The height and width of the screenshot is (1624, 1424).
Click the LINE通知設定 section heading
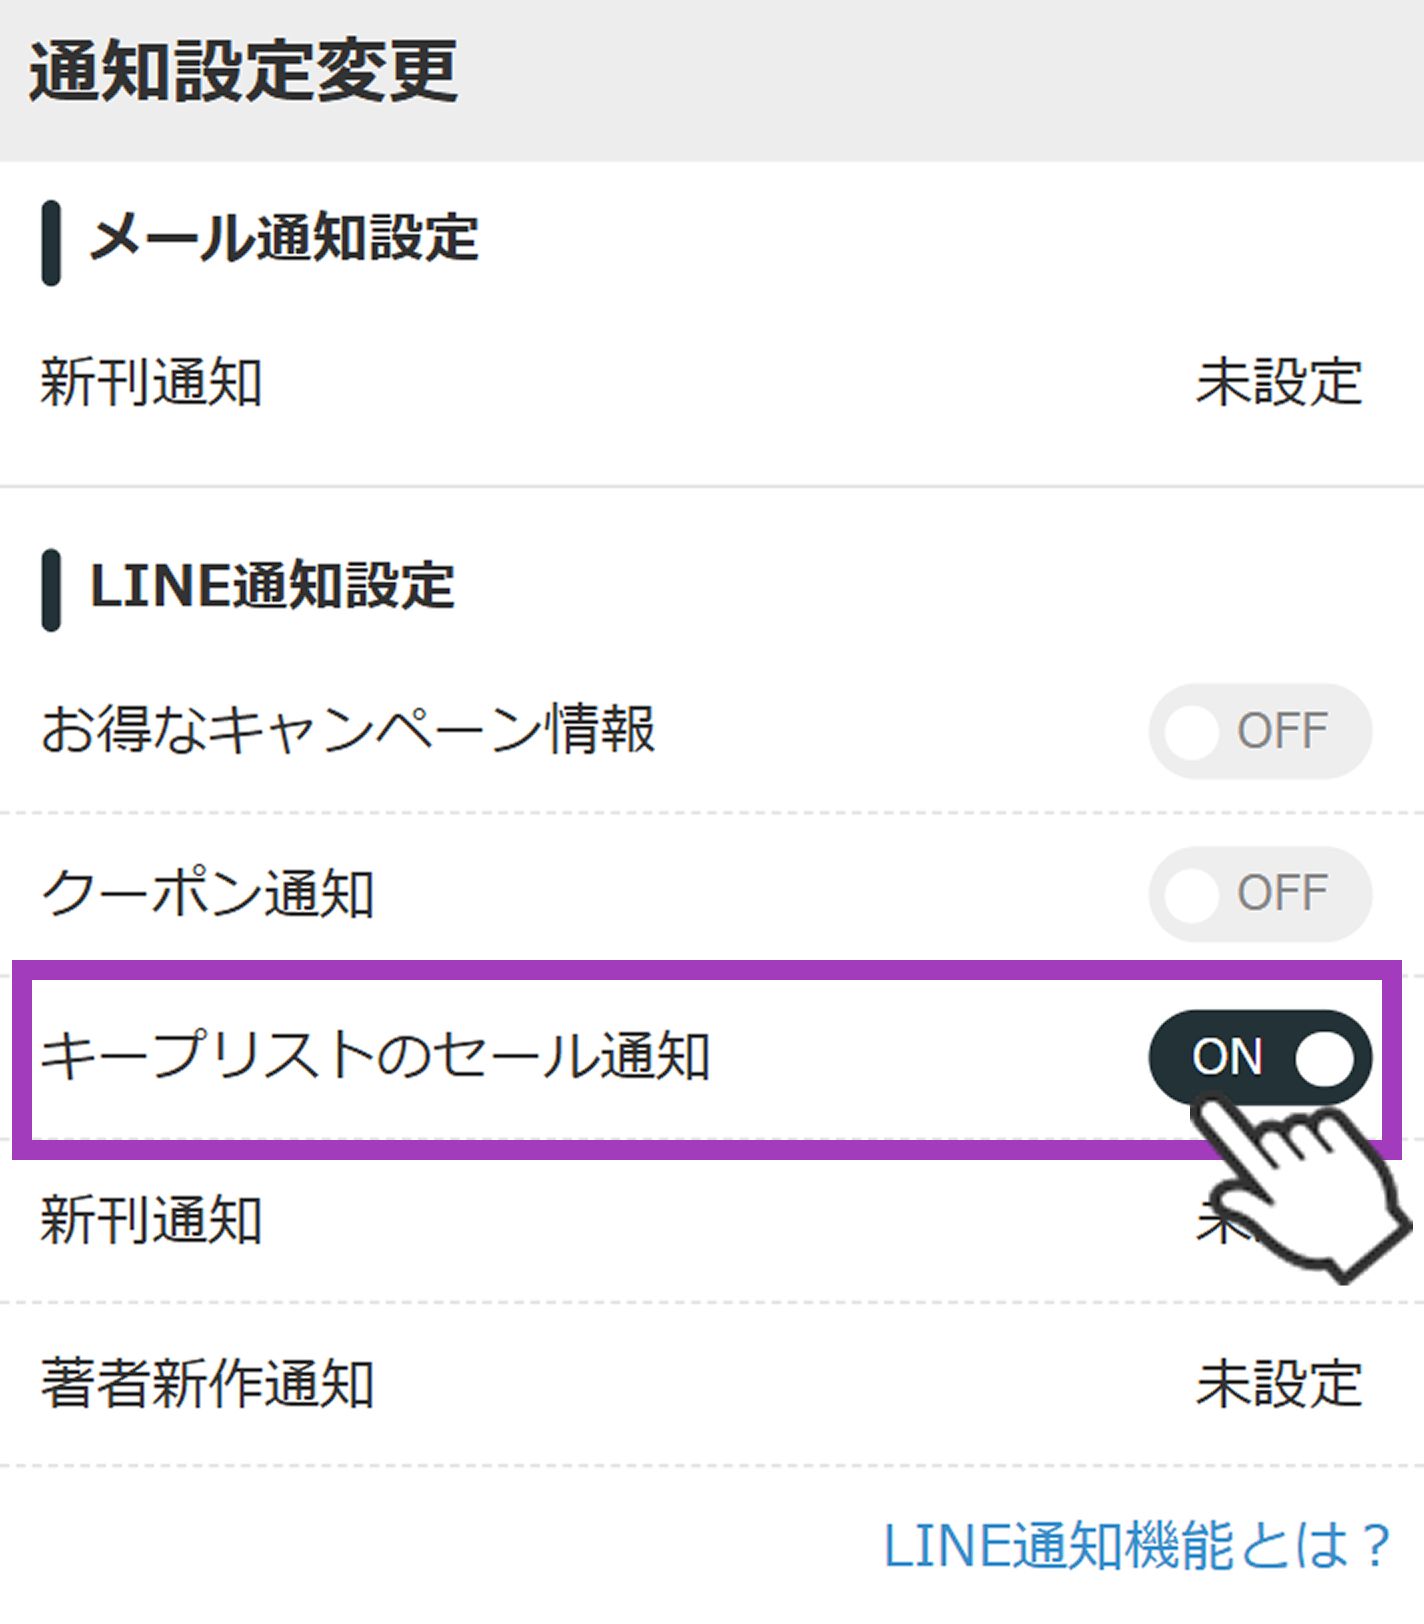pyautogui.click(x=272, y=587)
